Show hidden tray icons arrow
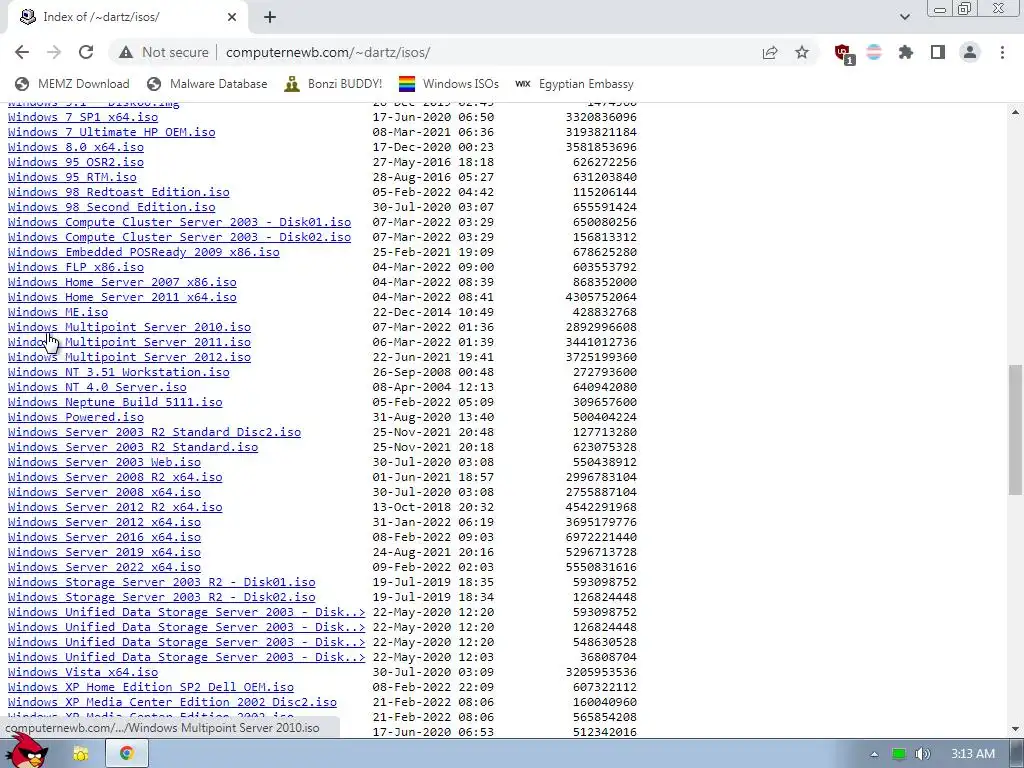 click(x=874, y=754)
